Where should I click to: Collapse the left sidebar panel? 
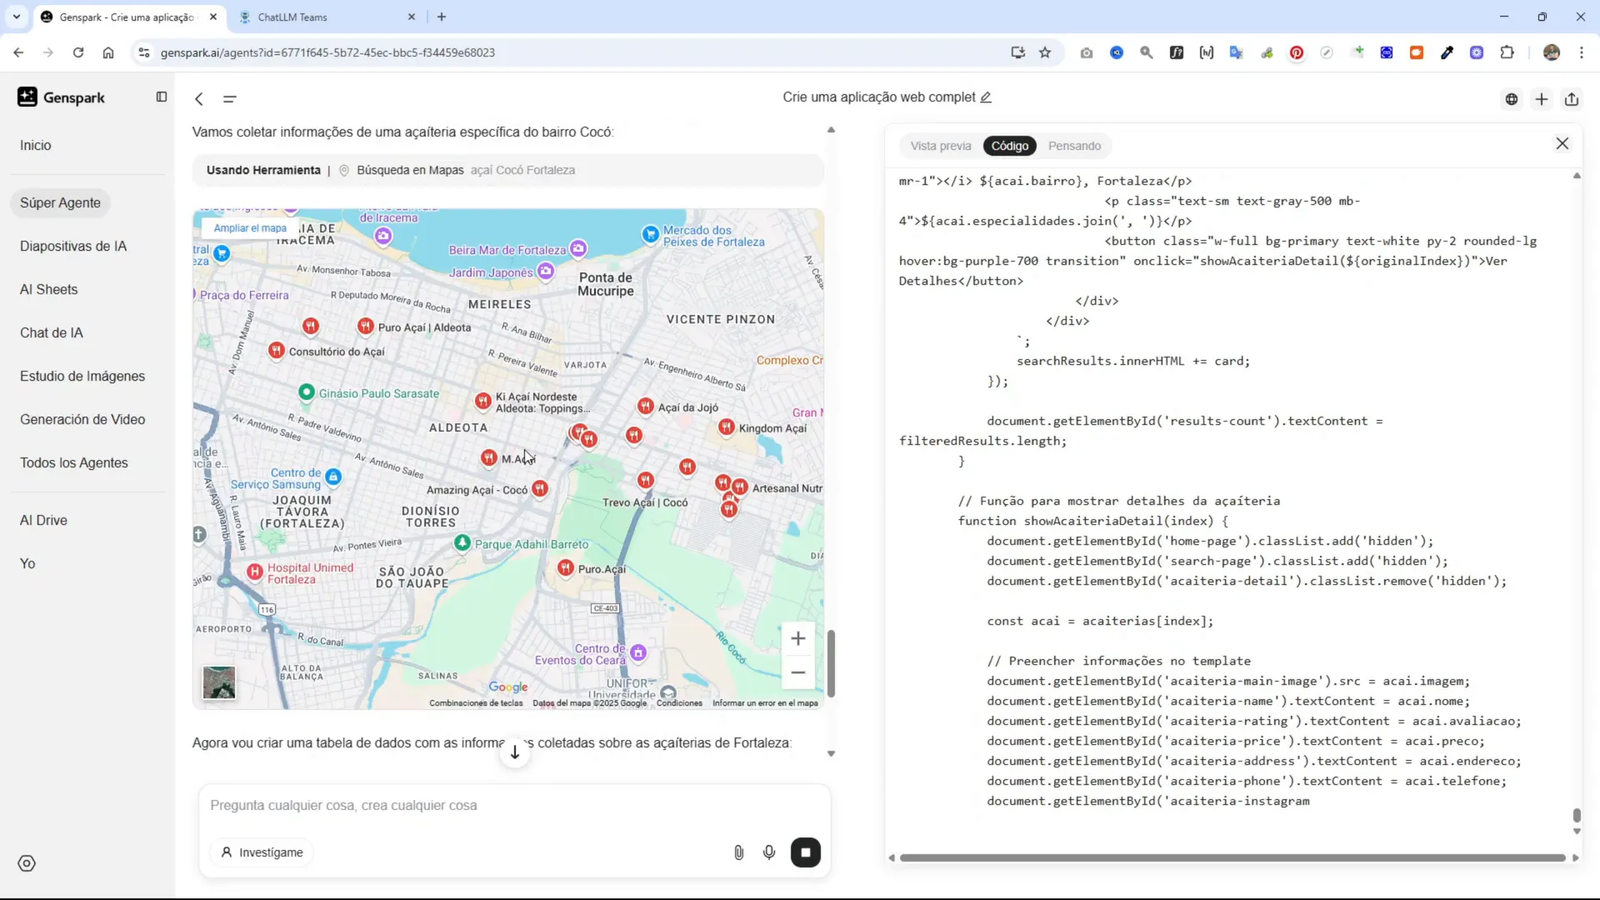click(x=161, y=96)
